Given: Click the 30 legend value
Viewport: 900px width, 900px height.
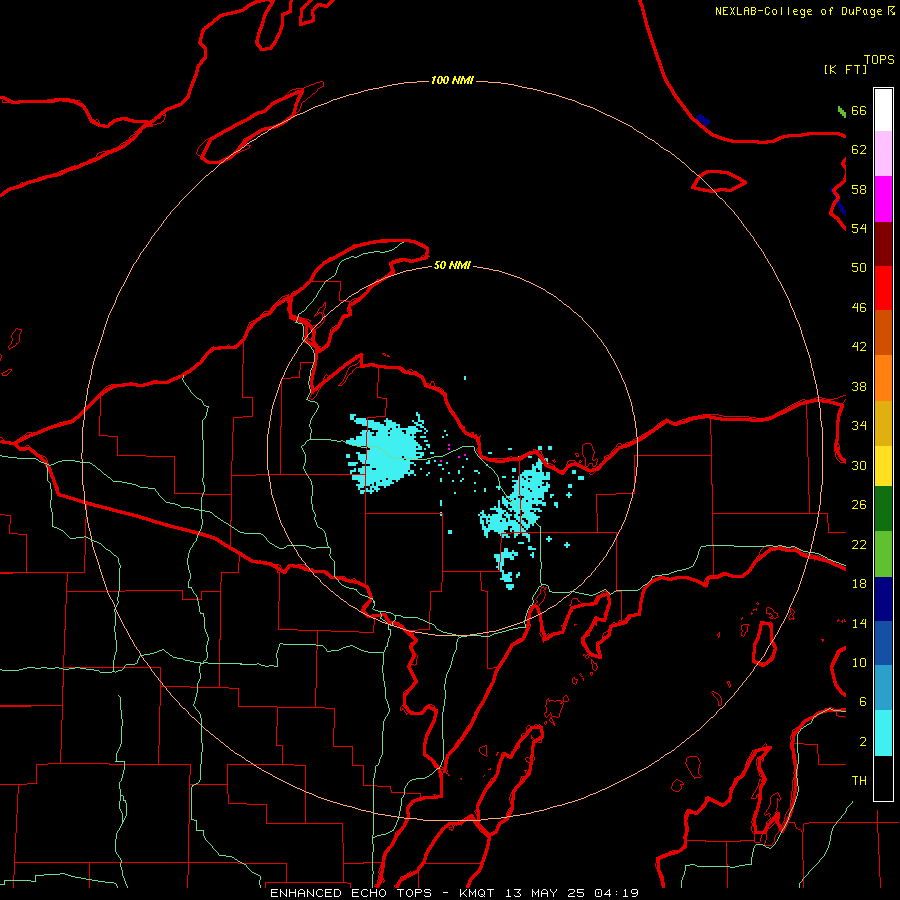Looking at the screenshot, I should pyautogui.click(x=859, y=465).
